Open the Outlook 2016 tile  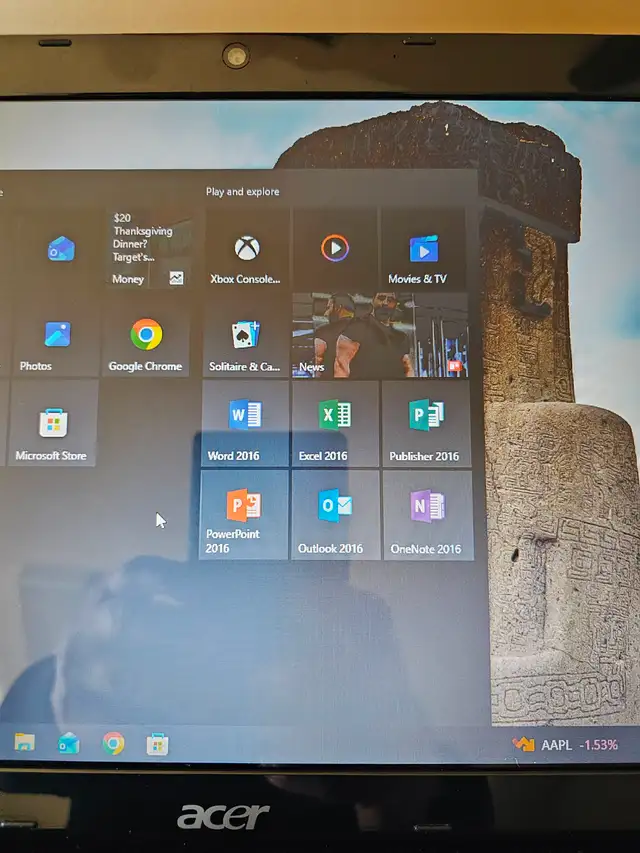[x=334, y=515]
